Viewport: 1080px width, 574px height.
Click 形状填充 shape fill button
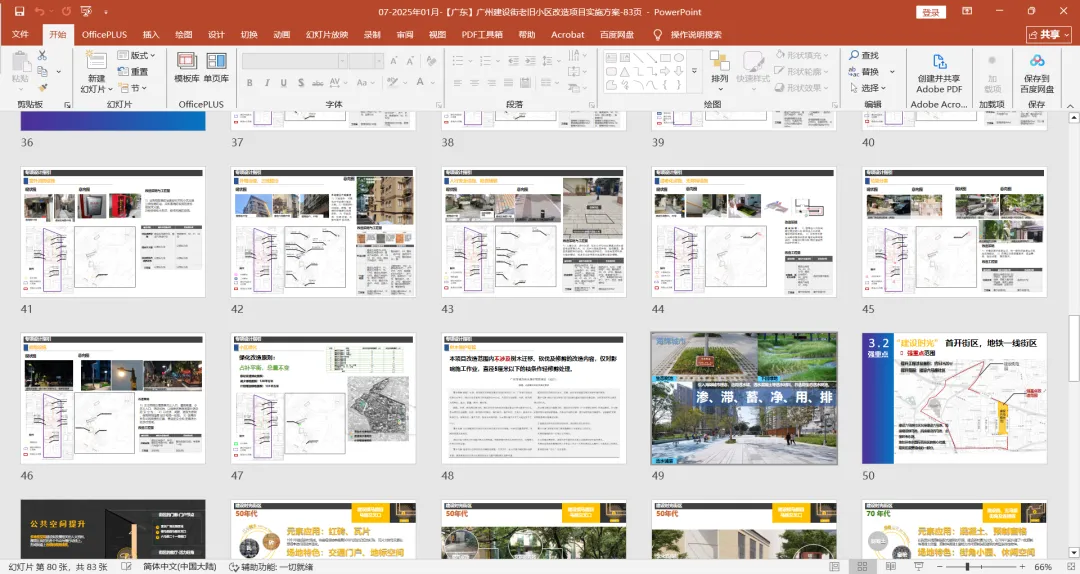802,55
